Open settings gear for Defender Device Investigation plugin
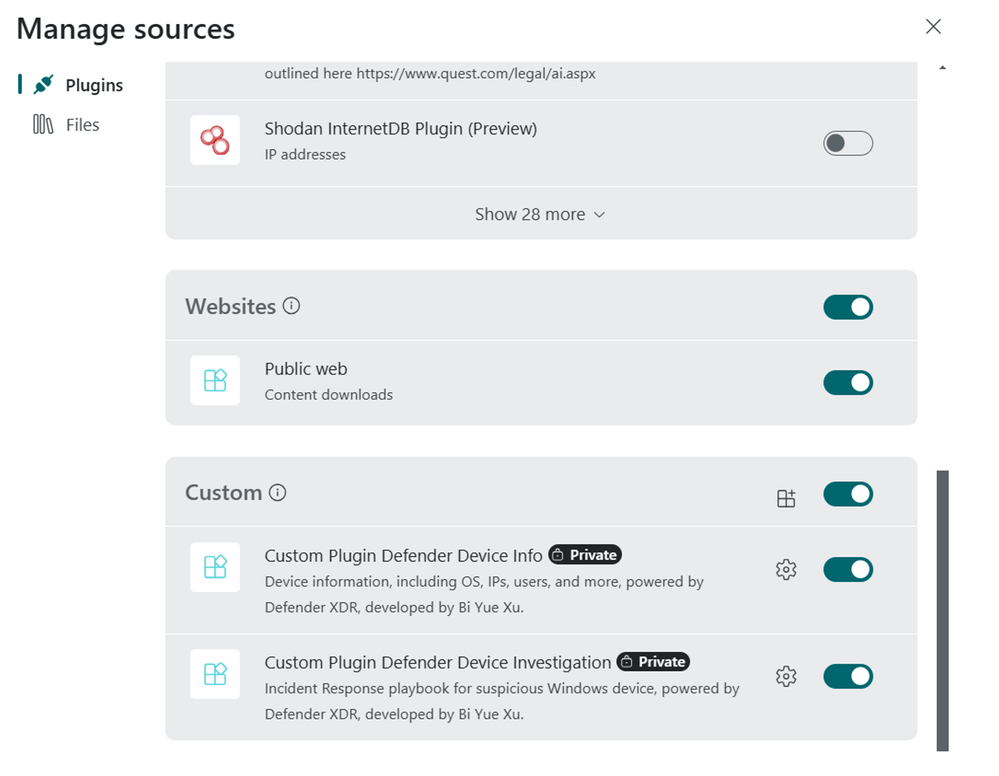The height and width of the screenshot is (776, 999). pyautogui.click(x=786, y=676)
